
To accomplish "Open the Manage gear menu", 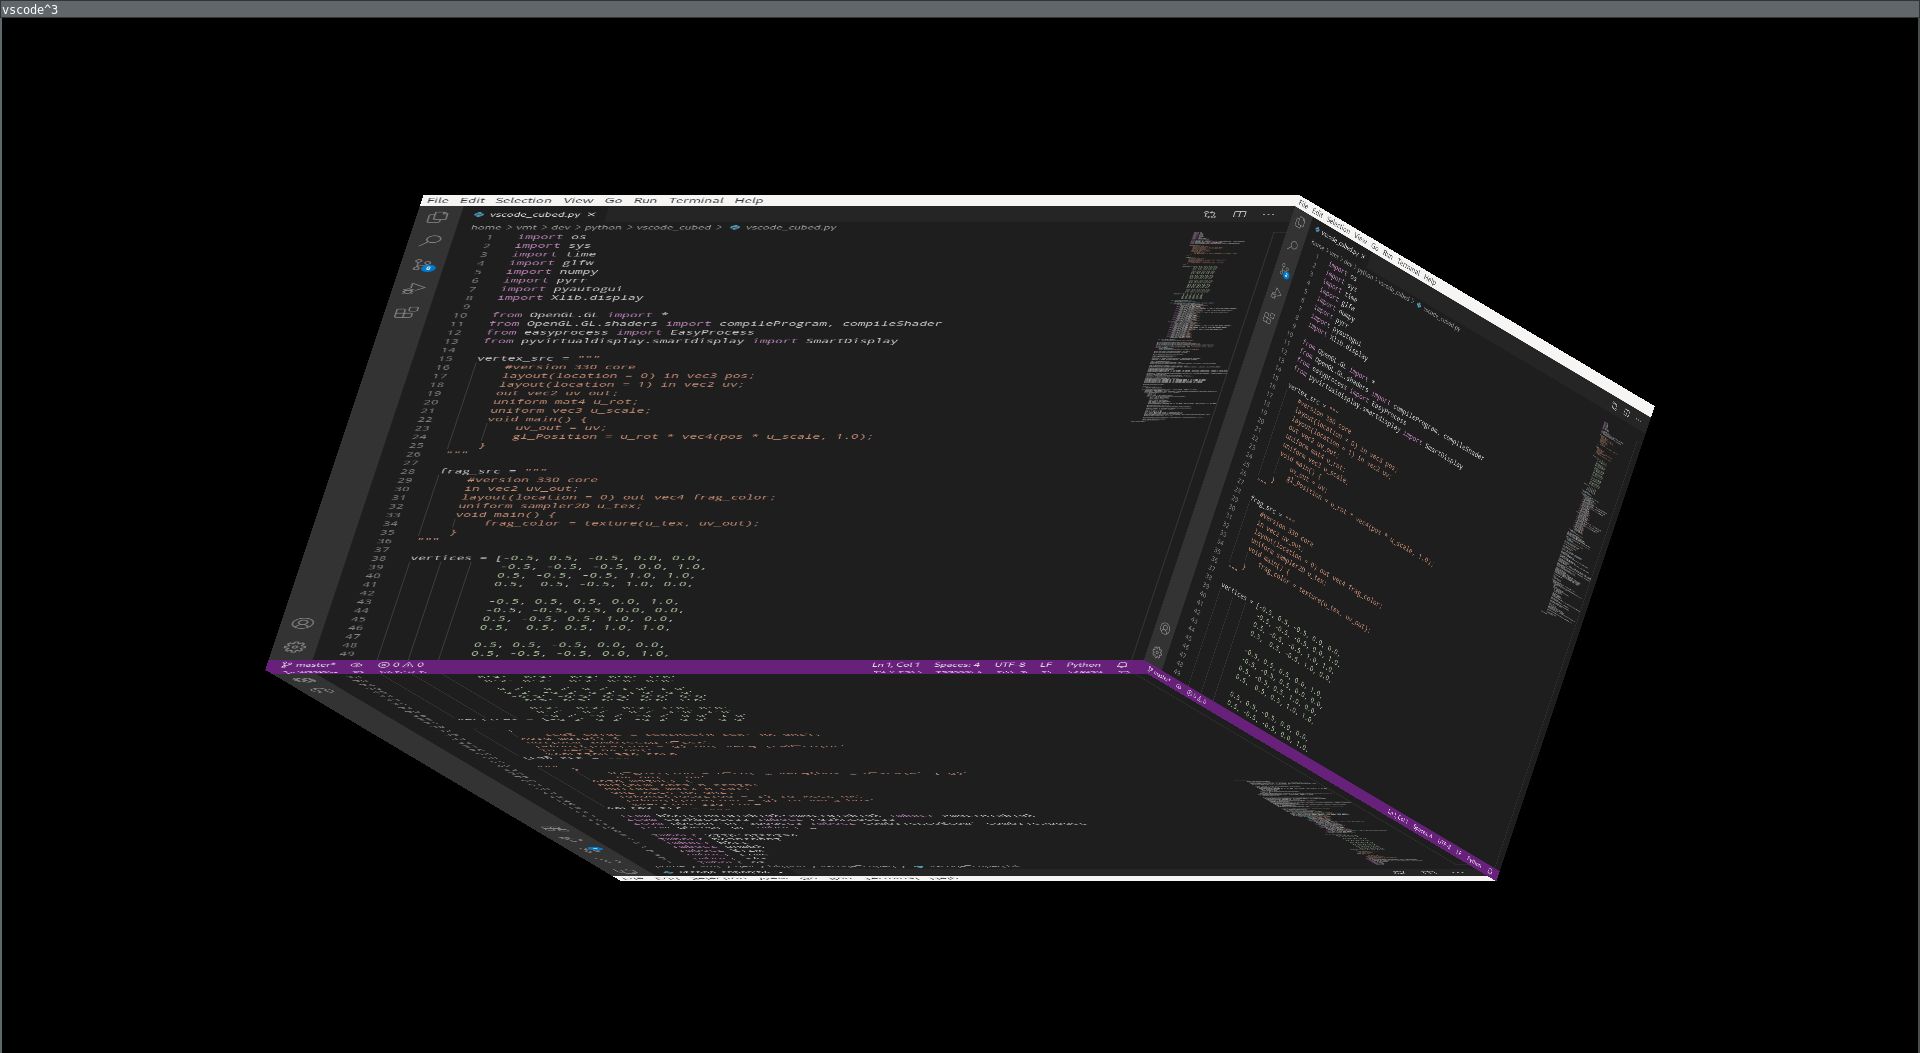I will click(x=296, y=647).
